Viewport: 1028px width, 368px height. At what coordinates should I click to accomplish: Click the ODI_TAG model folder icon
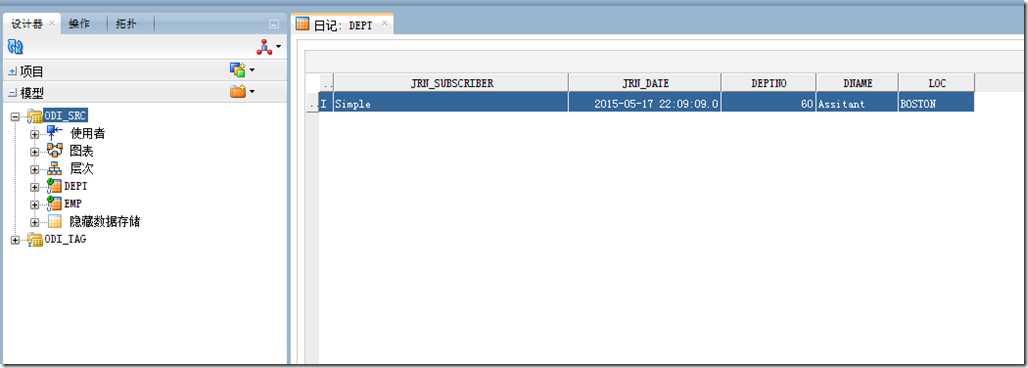coord(34,240)
